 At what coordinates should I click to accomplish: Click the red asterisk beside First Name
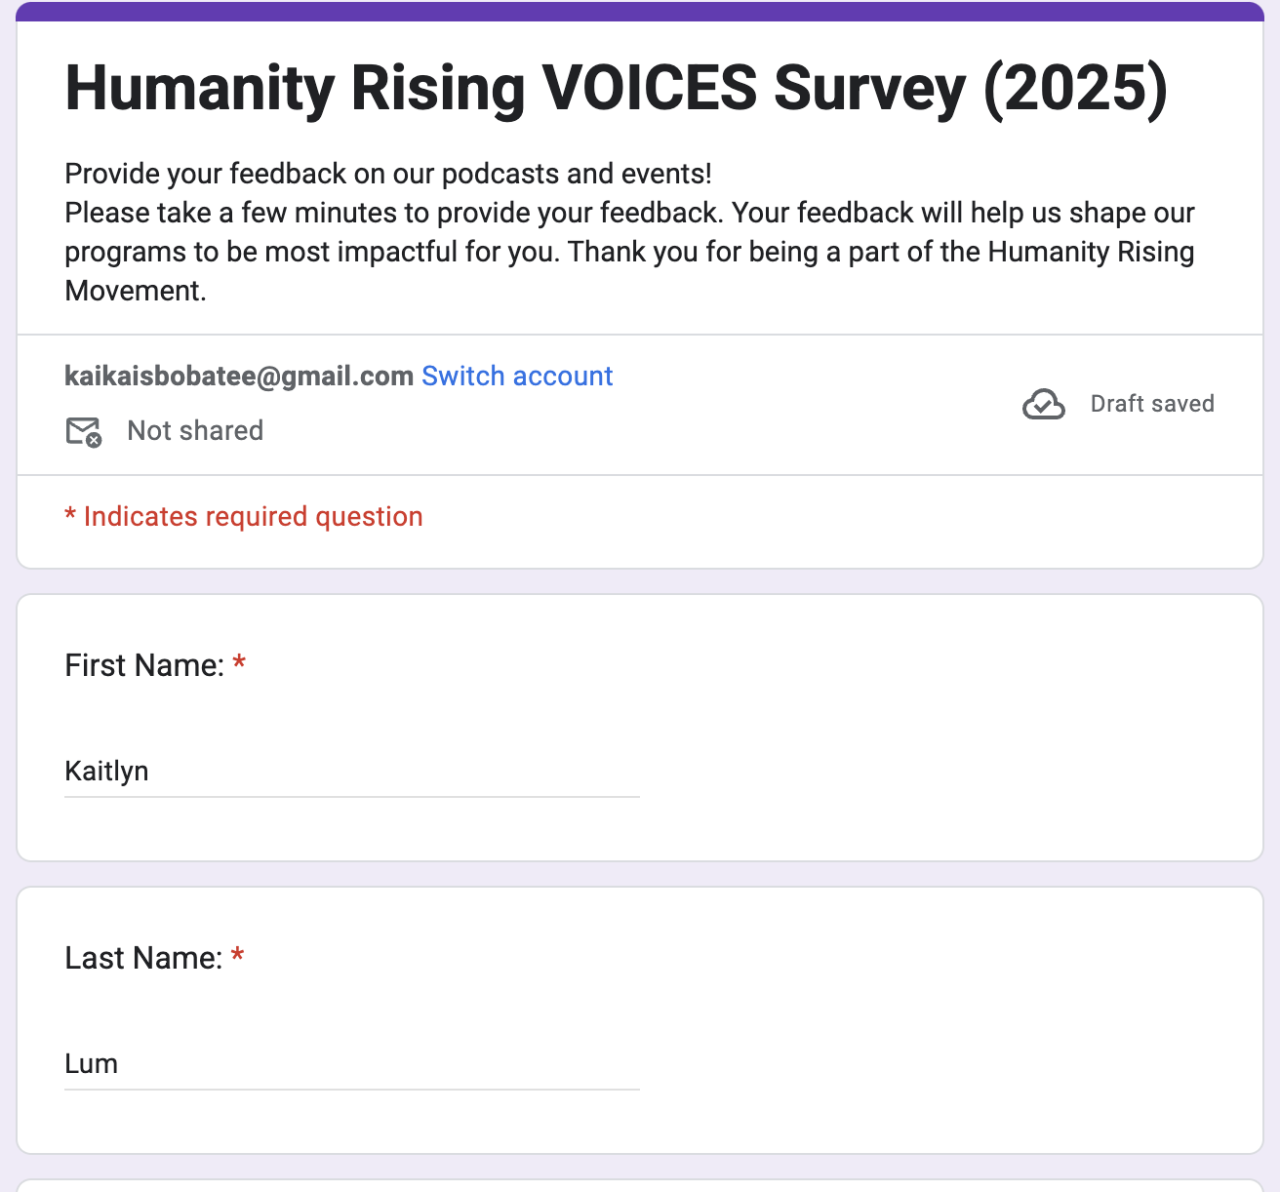239,663
